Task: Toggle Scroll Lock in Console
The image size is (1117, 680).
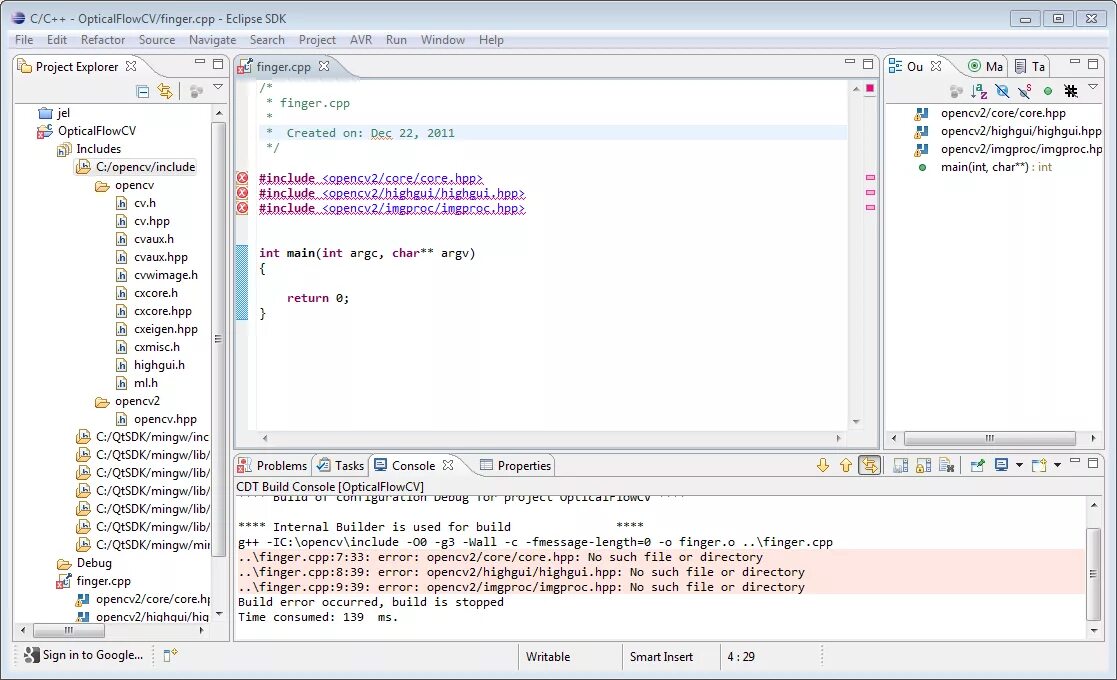Action: tap(923, 466)
